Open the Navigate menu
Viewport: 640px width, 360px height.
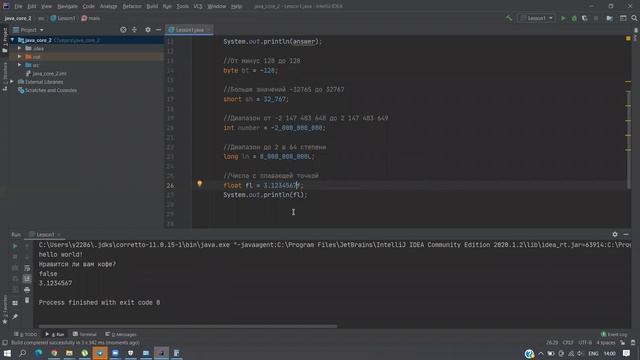67,6
